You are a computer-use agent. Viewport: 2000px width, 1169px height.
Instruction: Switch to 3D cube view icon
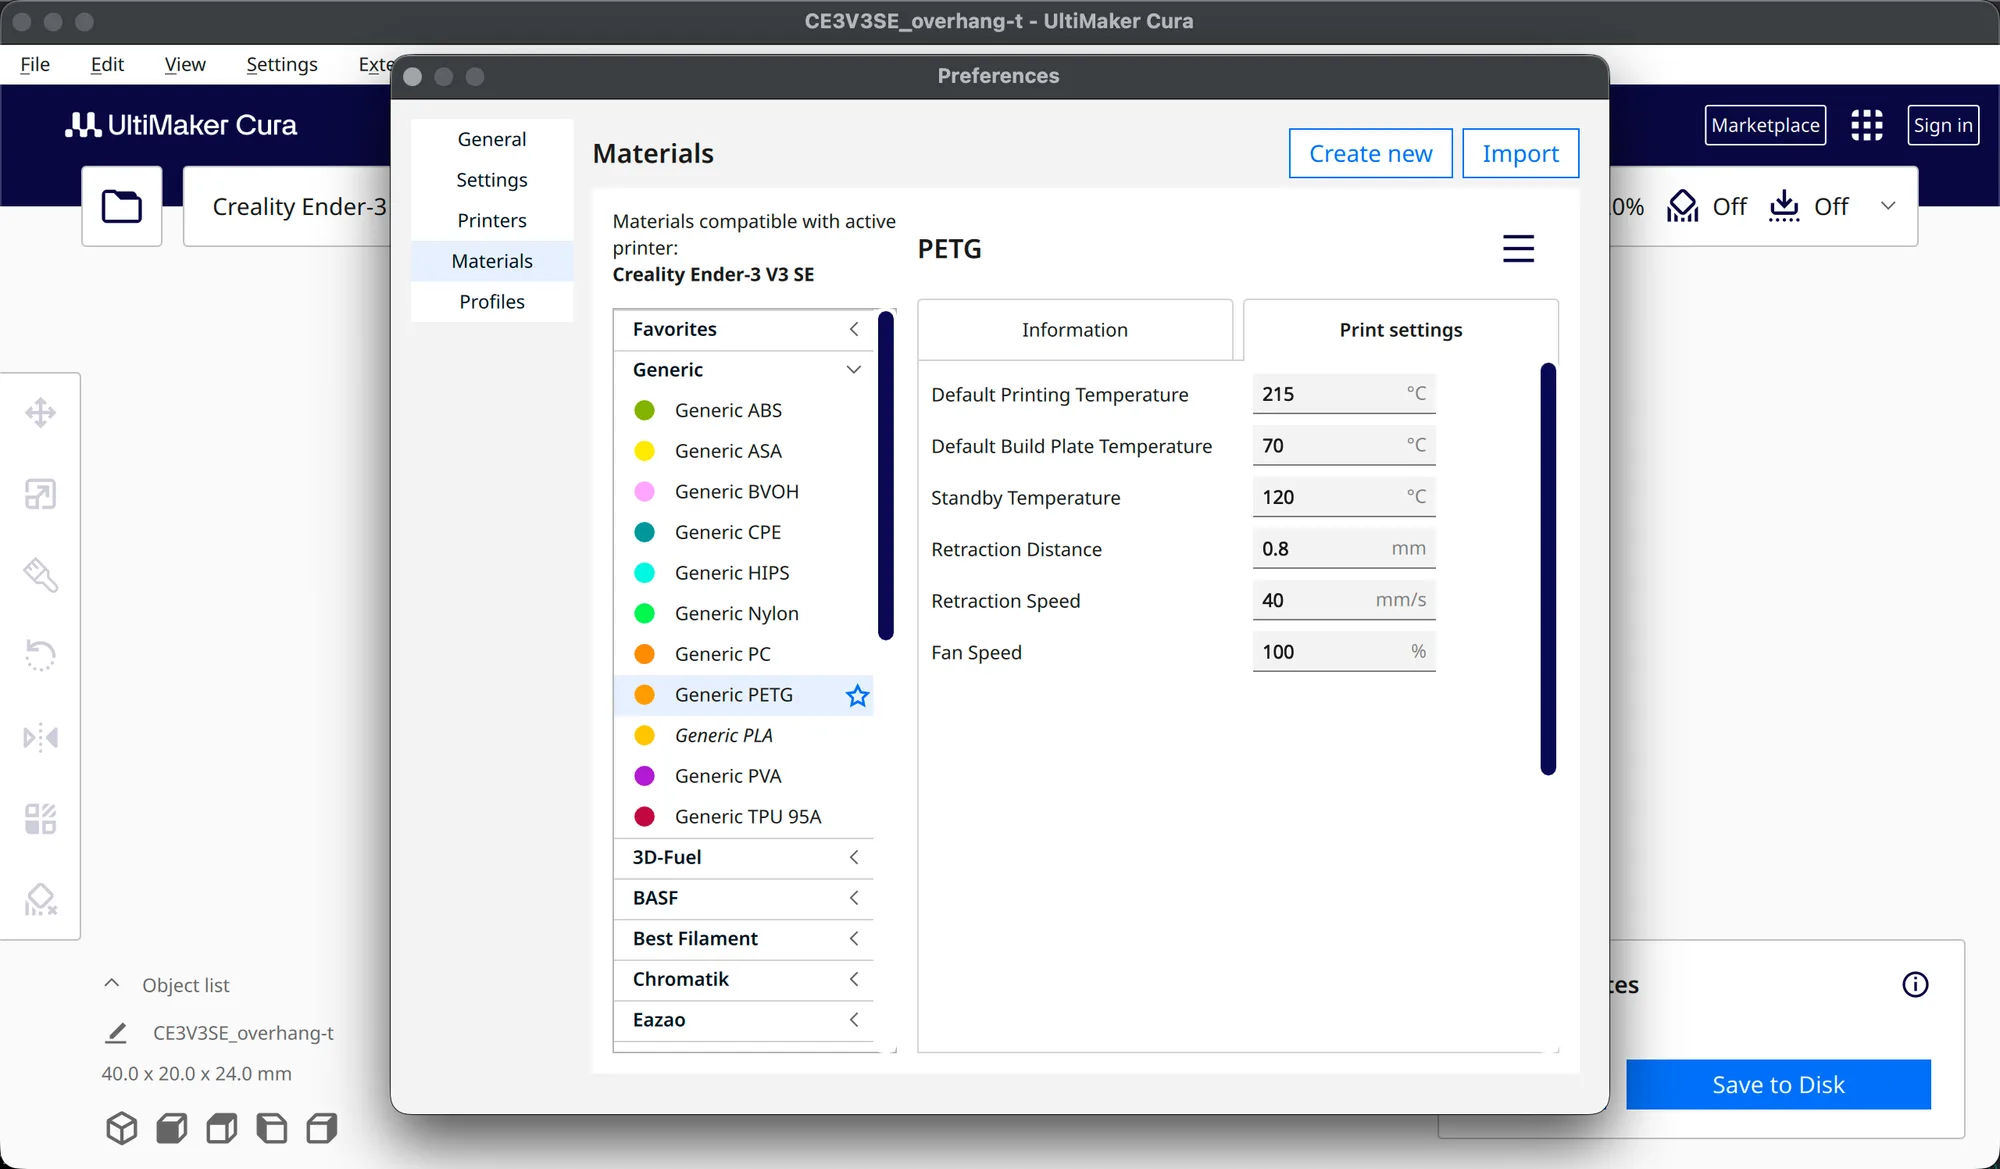[122, 1128]
